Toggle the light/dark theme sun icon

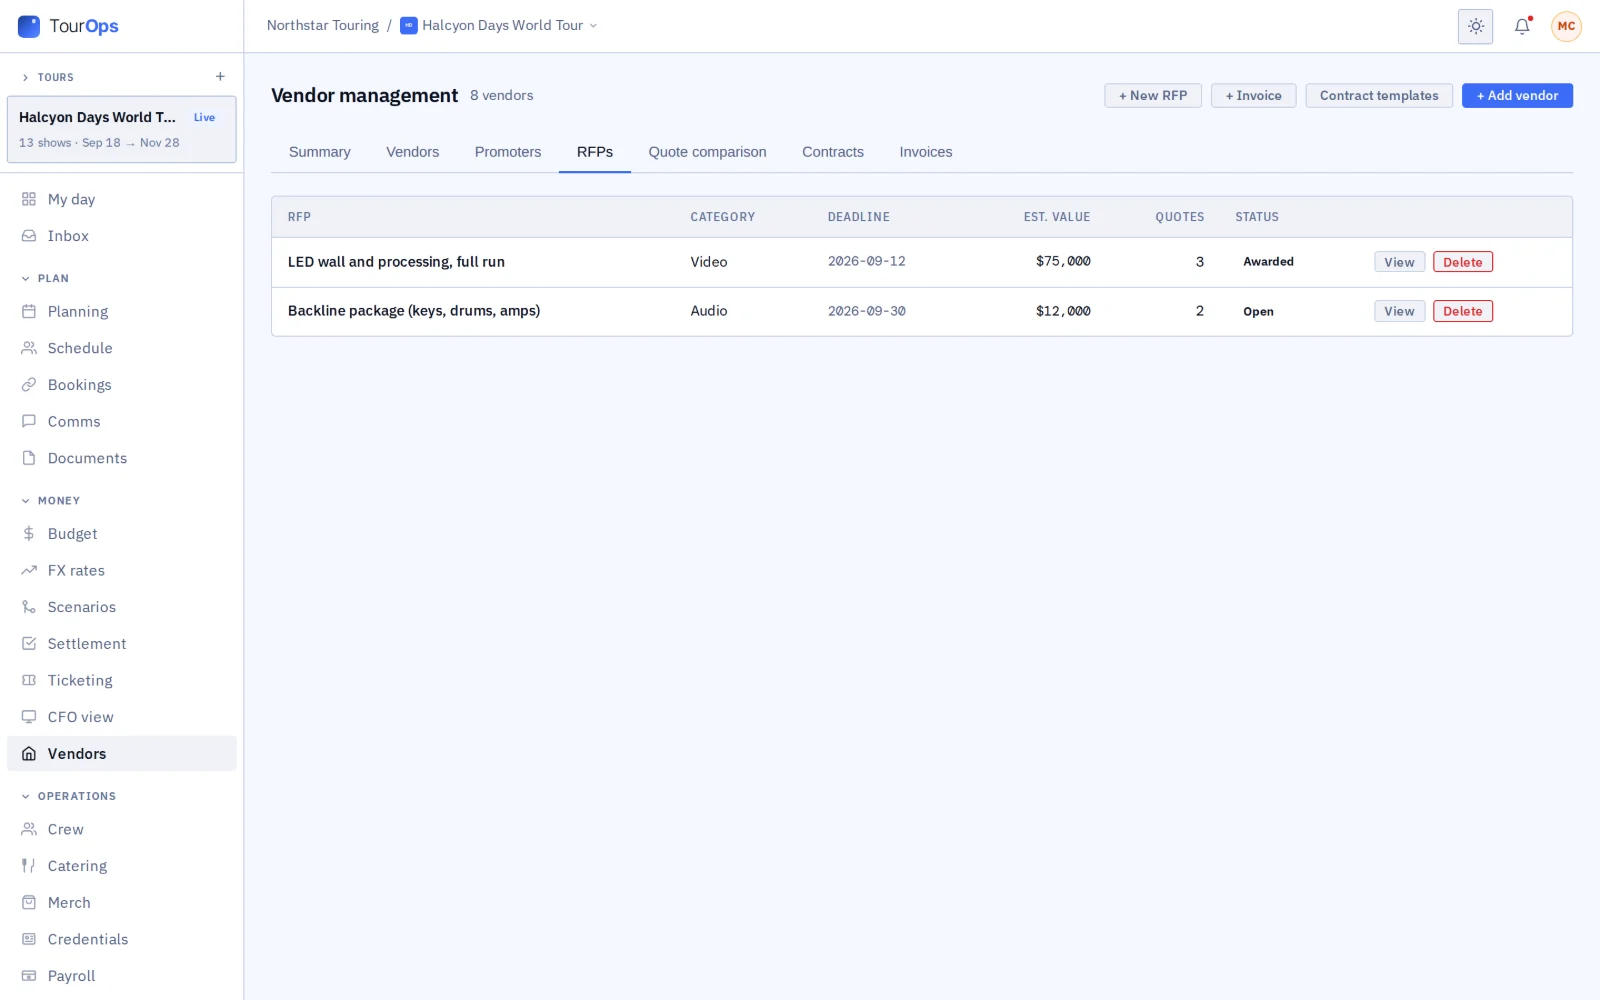1475,26
